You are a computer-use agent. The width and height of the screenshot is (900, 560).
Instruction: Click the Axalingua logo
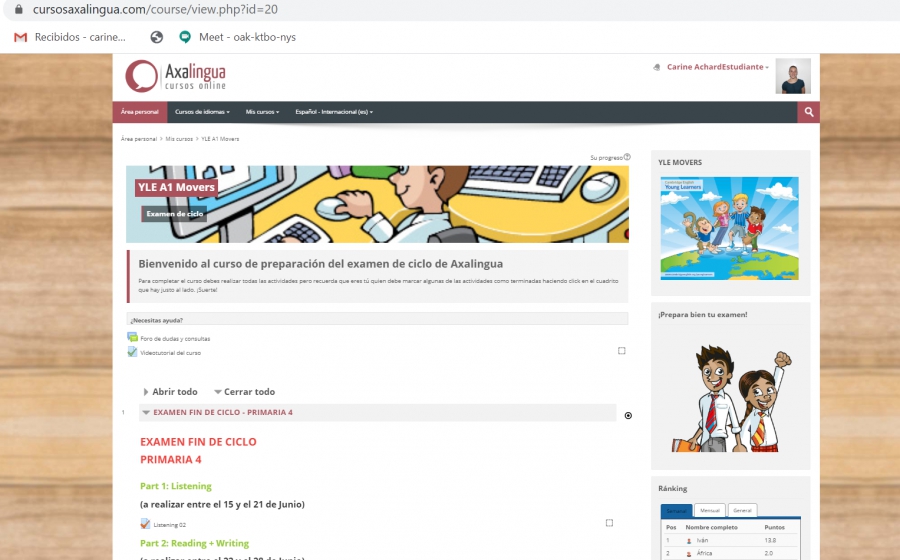point(176,76)
